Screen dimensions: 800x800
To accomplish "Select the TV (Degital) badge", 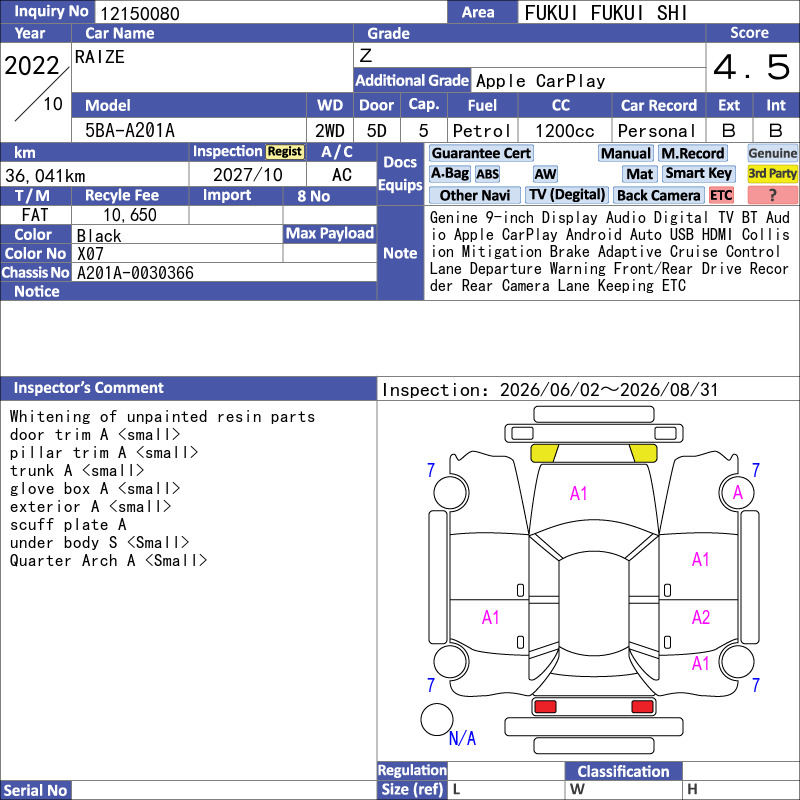I will pos(567,195).
